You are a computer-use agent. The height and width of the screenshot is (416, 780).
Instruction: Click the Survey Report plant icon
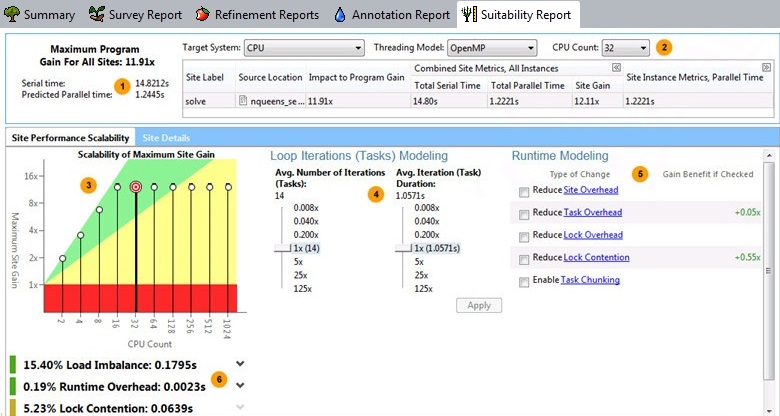coord(97,15)
